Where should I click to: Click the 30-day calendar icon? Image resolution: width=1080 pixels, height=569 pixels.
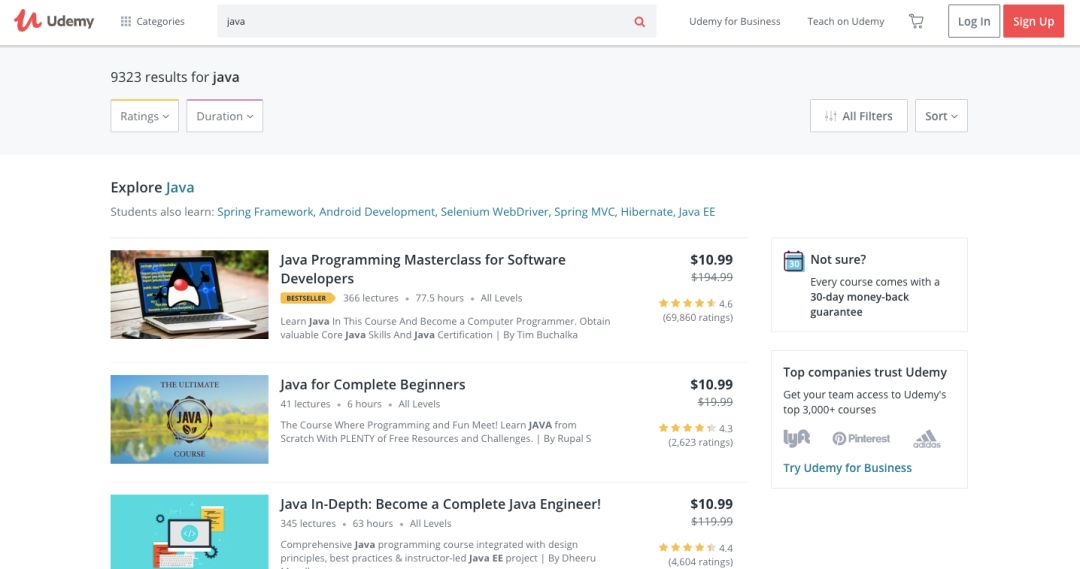point(793,261)
